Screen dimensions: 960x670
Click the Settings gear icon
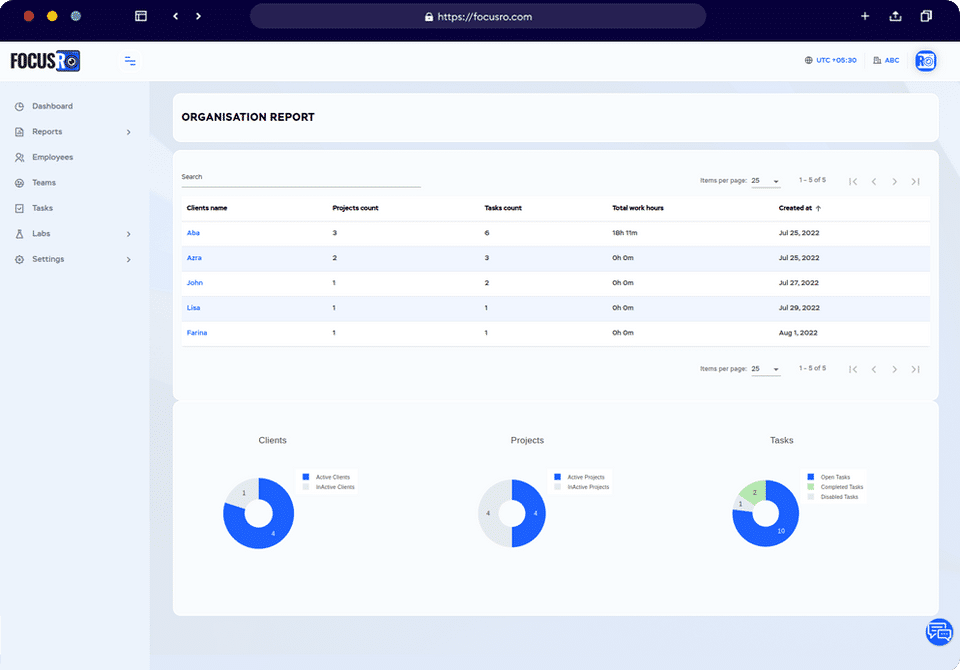(x=20, y=259)
